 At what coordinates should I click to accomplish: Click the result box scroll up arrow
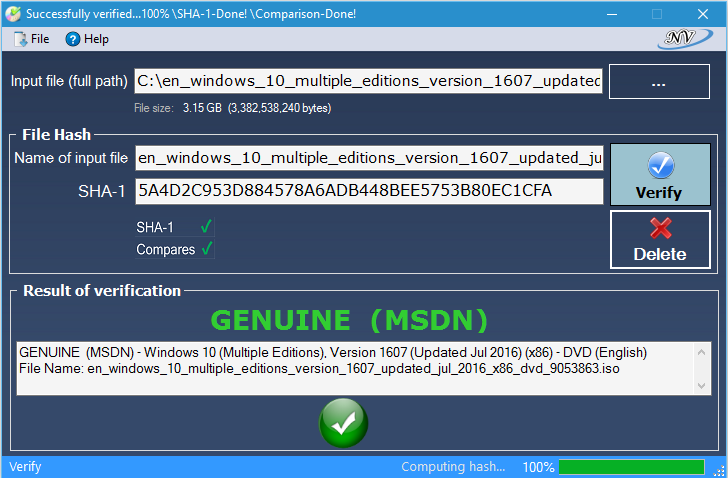pos(702,352)
